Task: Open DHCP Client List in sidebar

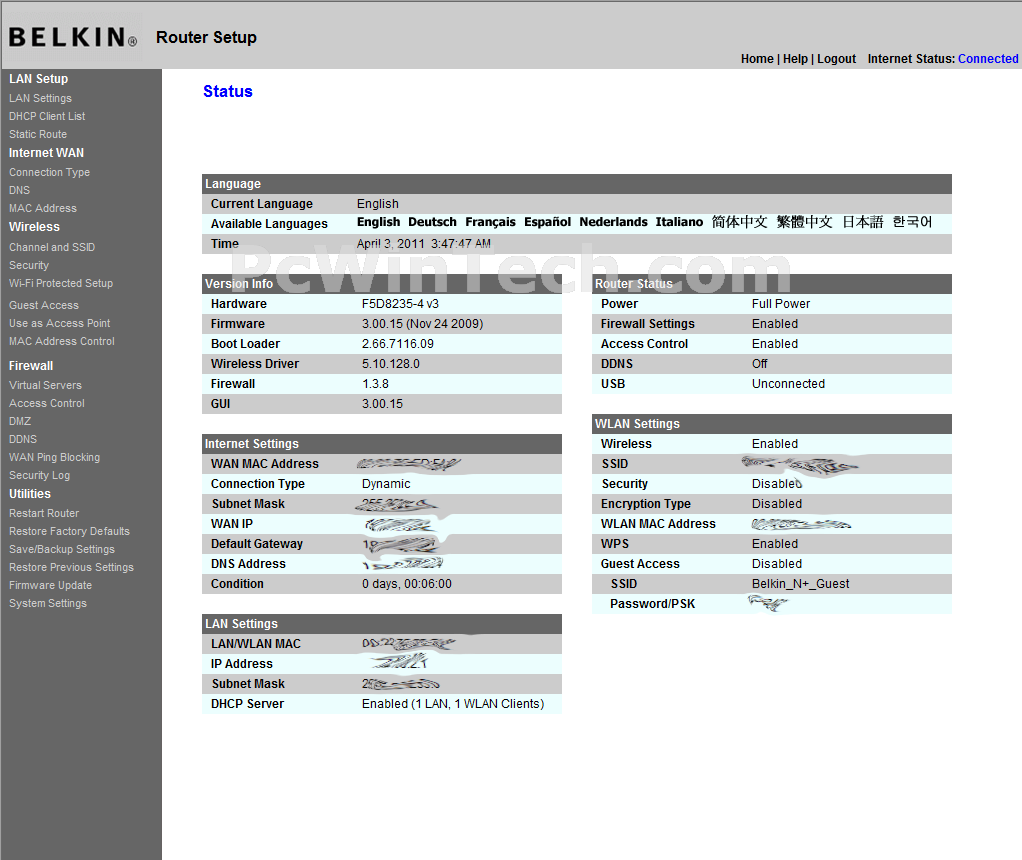Action: tap(47, 116)
